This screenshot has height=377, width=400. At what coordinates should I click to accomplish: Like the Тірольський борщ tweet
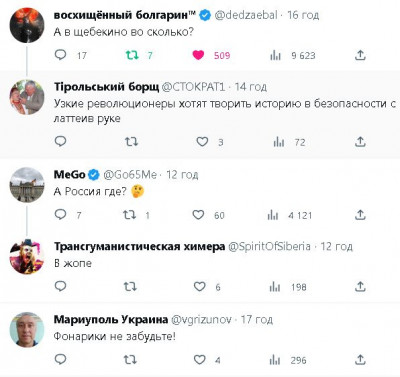click(x=202, y=142)
